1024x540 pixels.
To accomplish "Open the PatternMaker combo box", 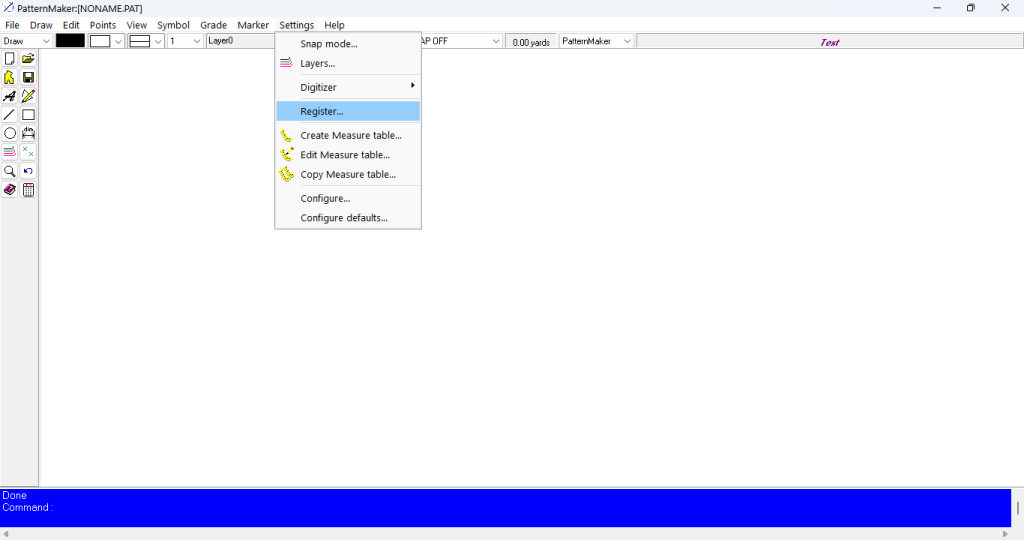I will (596, 41).
